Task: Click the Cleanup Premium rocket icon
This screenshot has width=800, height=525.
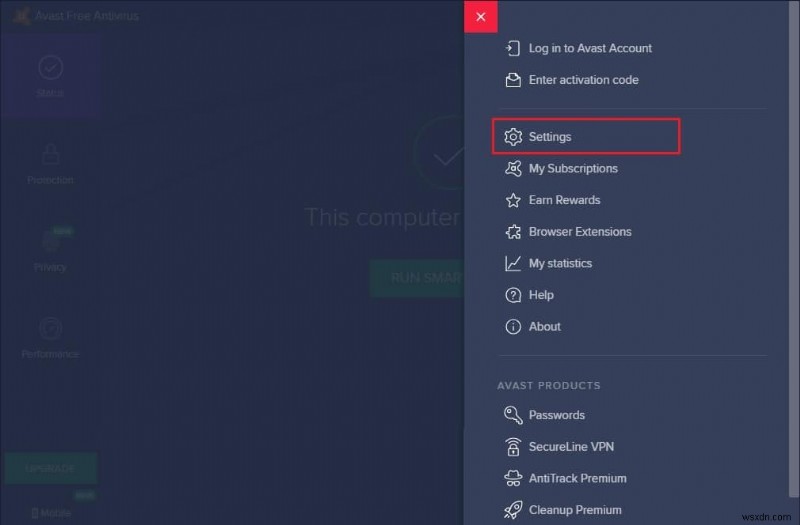Action: click(513, 510)
